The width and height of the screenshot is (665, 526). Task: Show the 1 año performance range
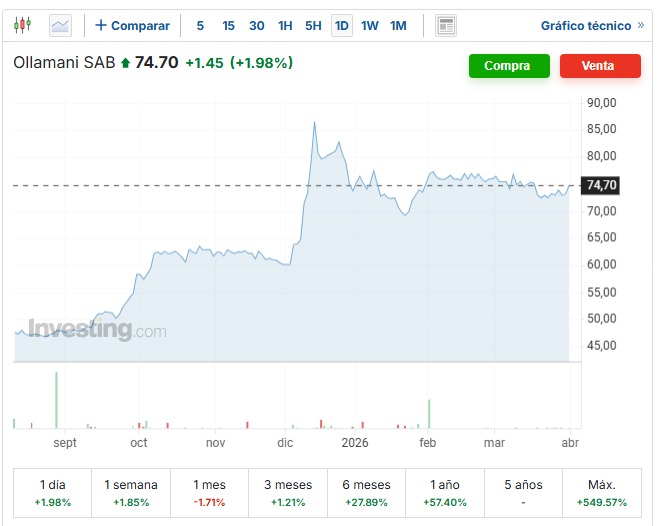[x=445, y=492]
